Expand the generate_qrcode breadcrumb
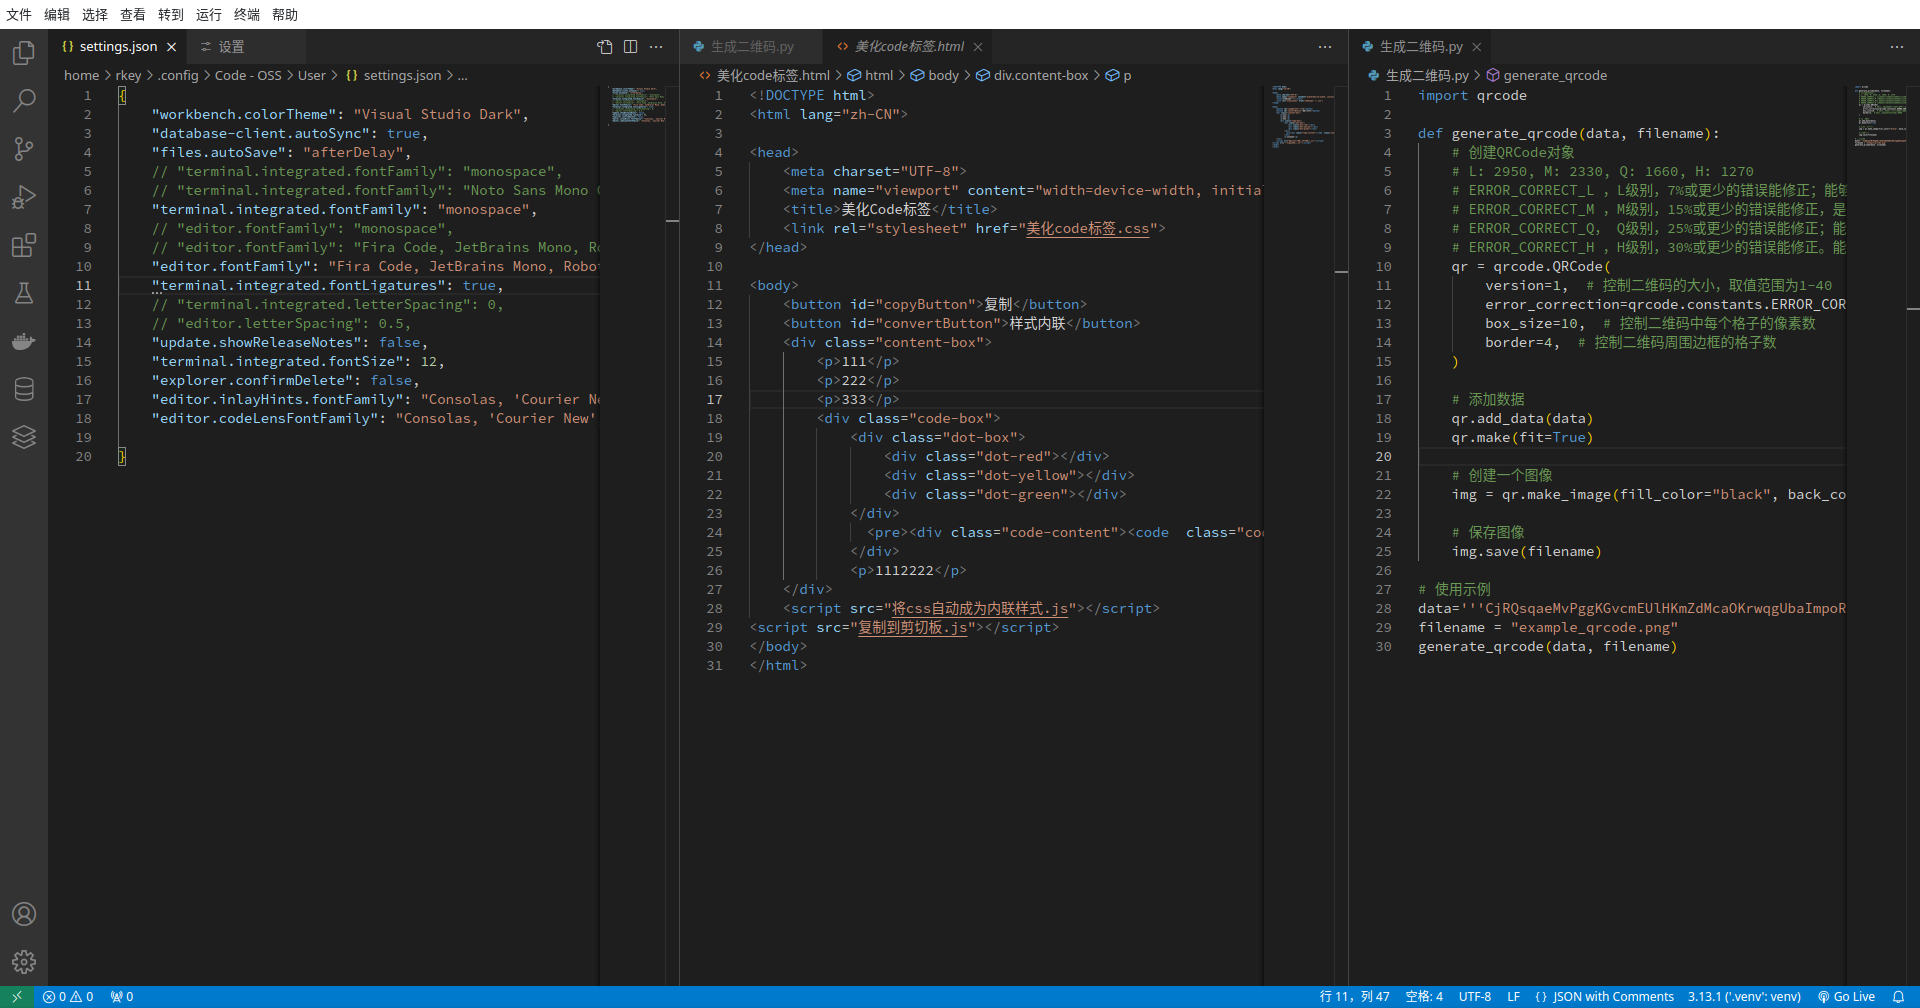 1547,76
